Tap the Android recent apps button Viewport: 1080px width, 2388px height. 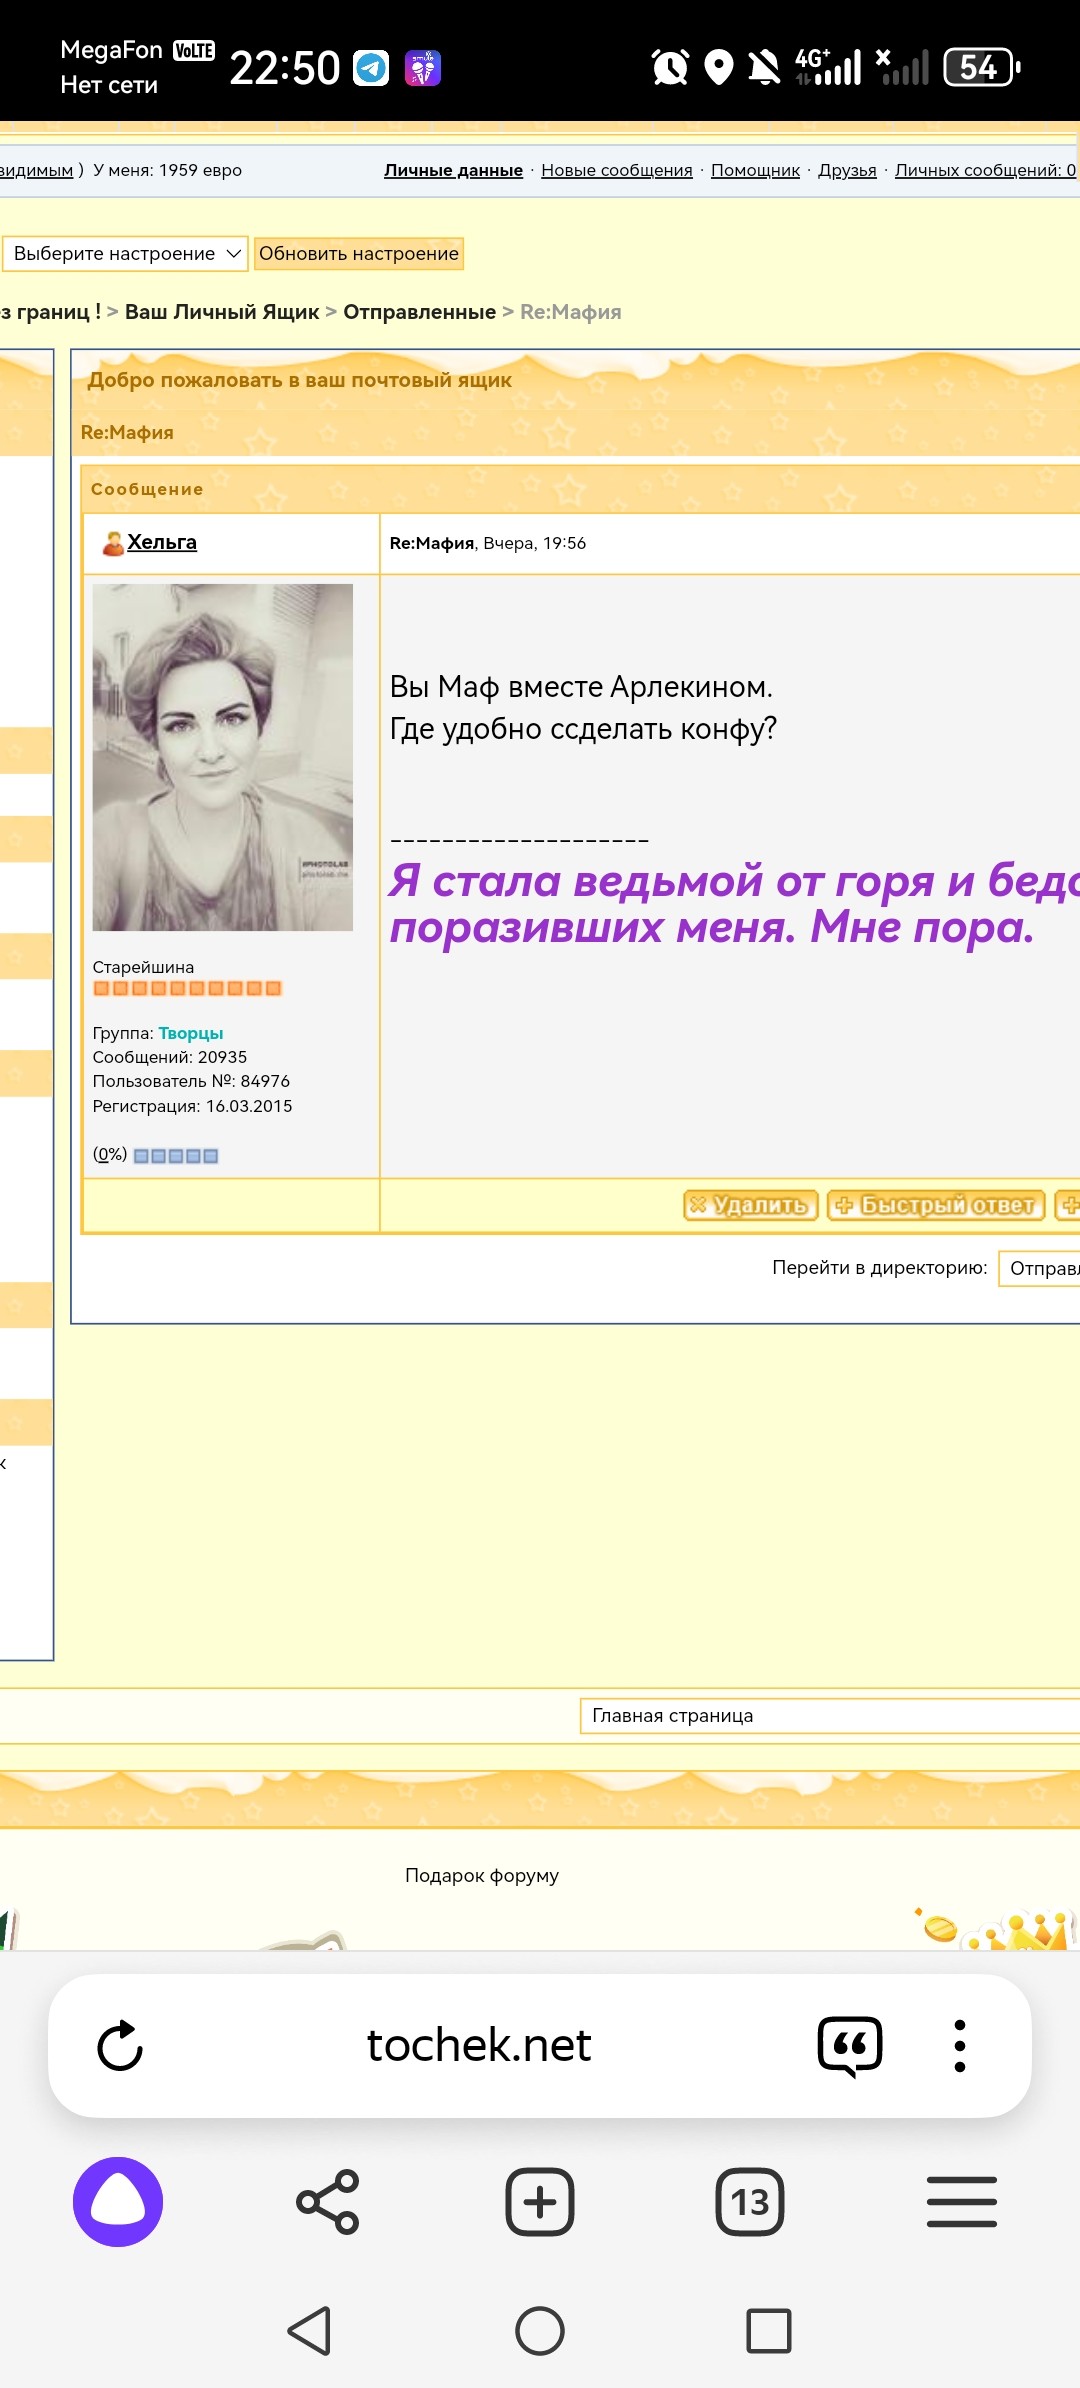(769, 2331)
